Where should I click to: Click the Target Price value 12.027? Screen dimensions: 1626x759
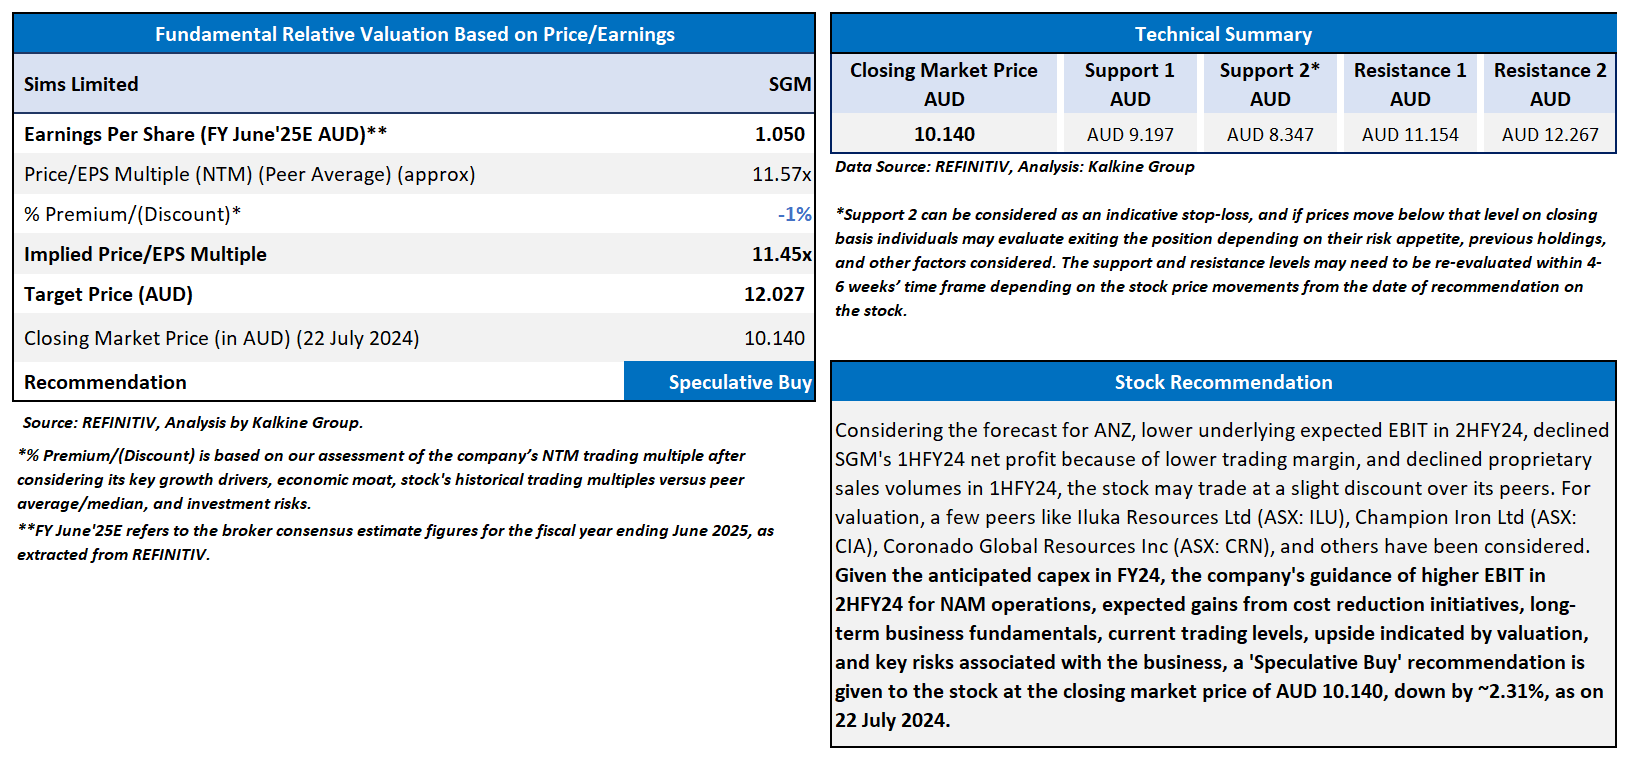pyautogui.click(x=774, y=294)
